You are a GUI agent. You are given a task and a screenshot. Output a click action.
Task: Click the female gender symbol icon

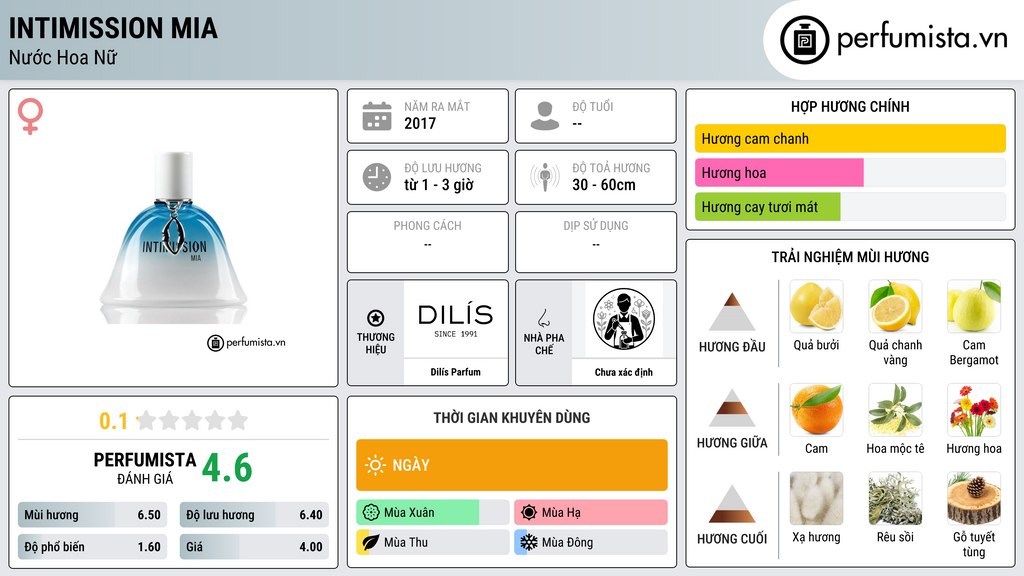(30, 116)
